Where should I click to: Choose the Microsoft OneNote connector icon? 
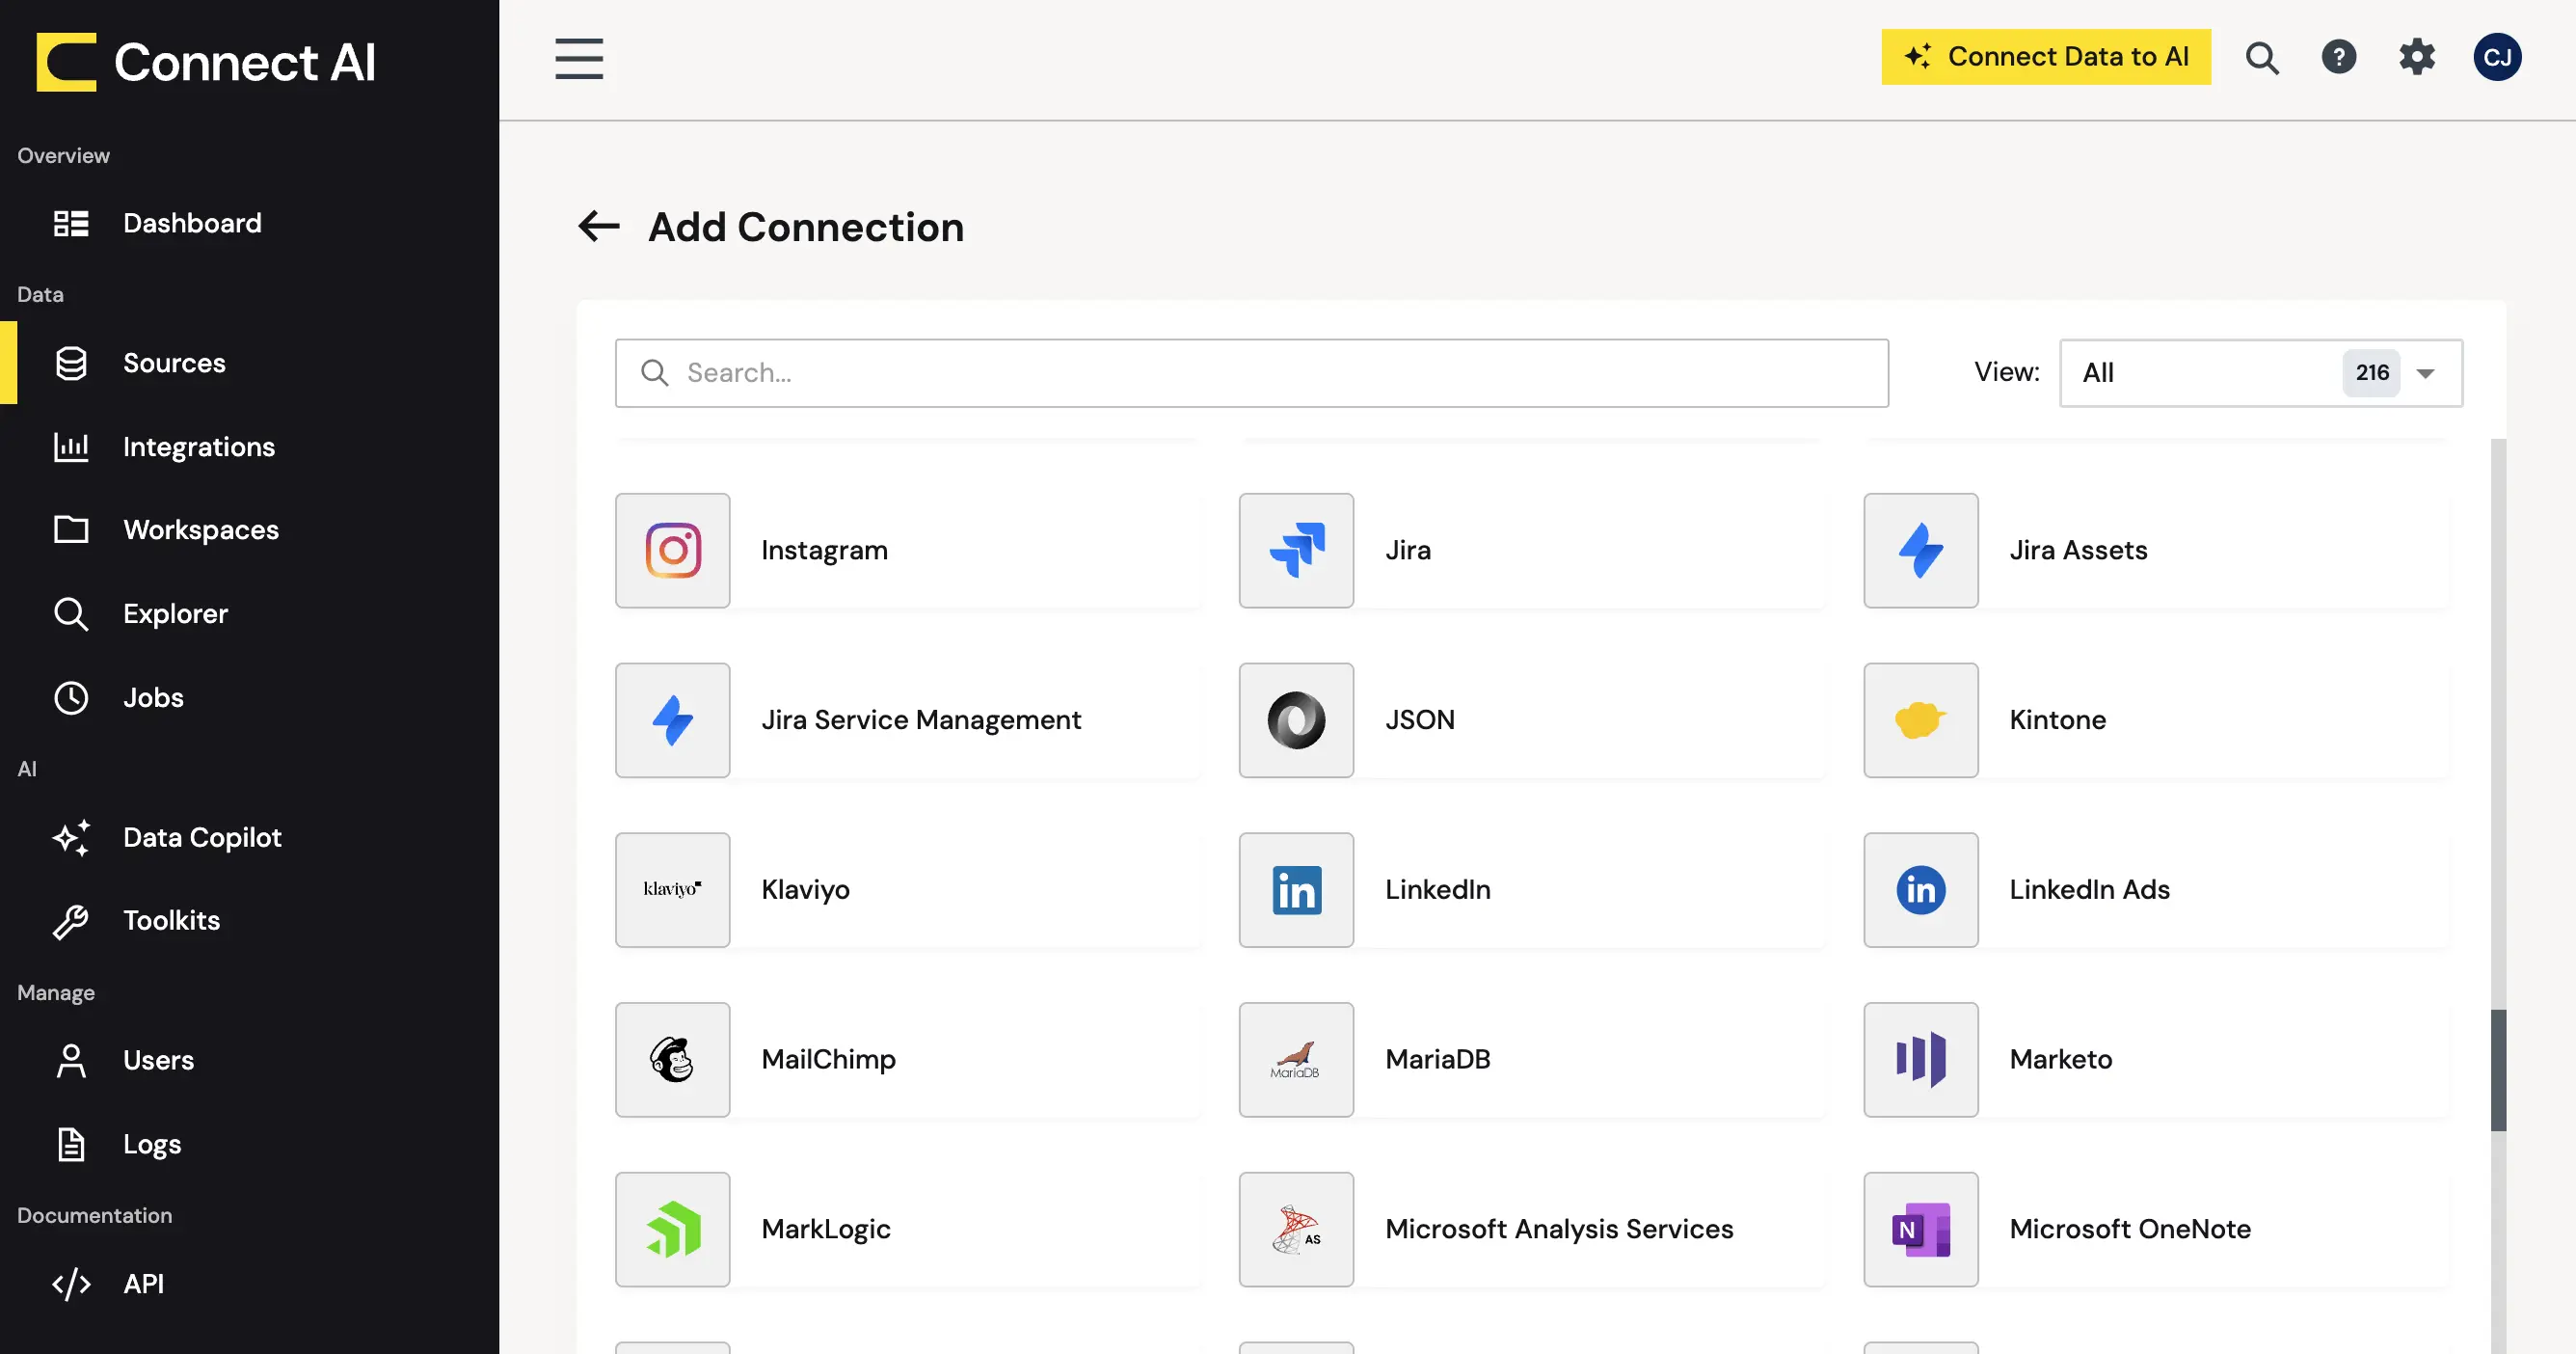(1920, 1229)
